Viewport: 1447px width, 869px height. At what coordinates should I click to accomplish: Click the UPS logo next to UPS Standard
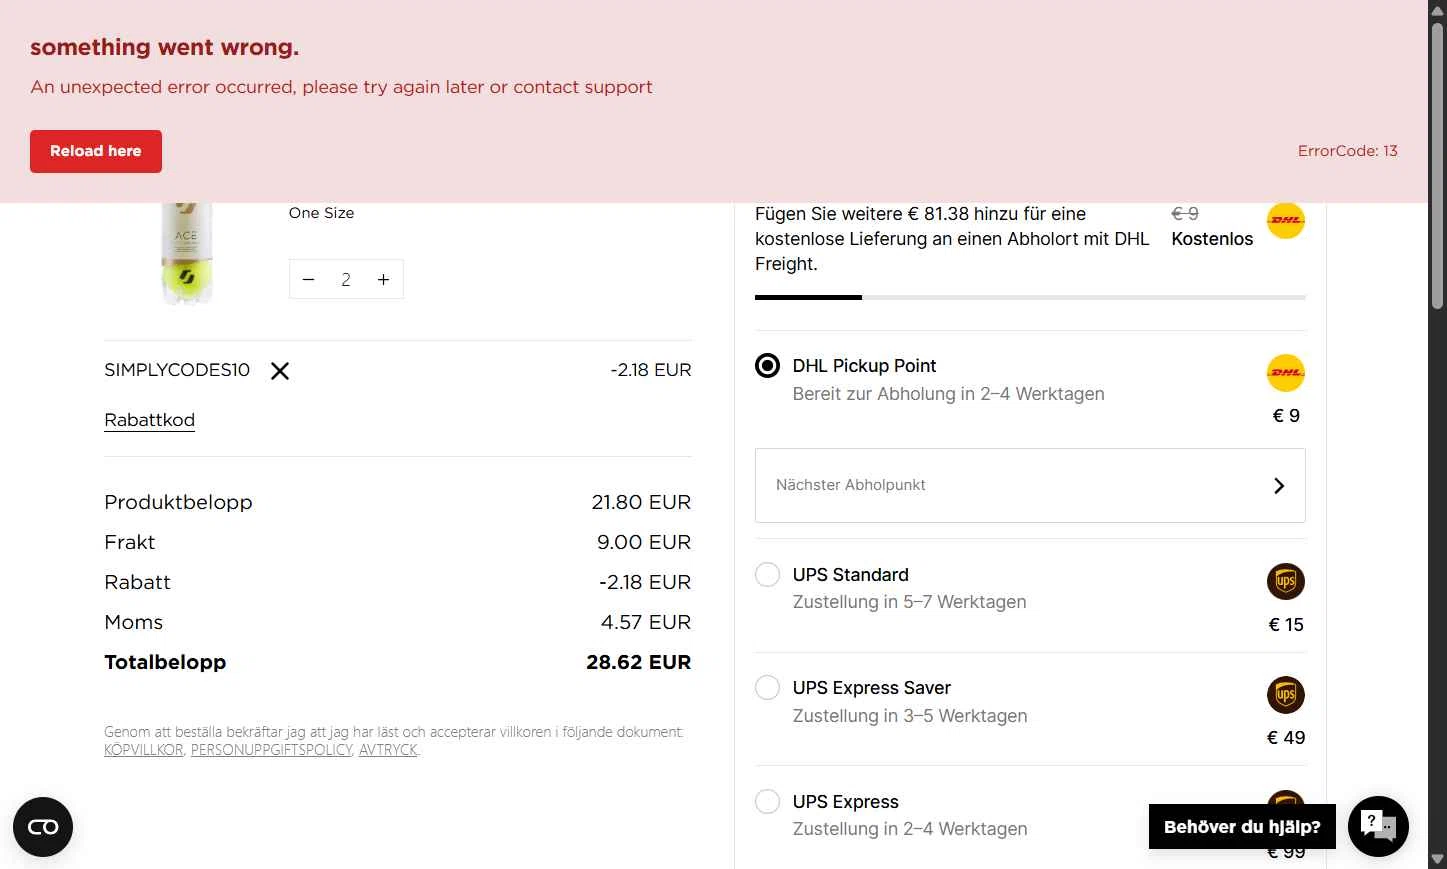(1286, 582)
